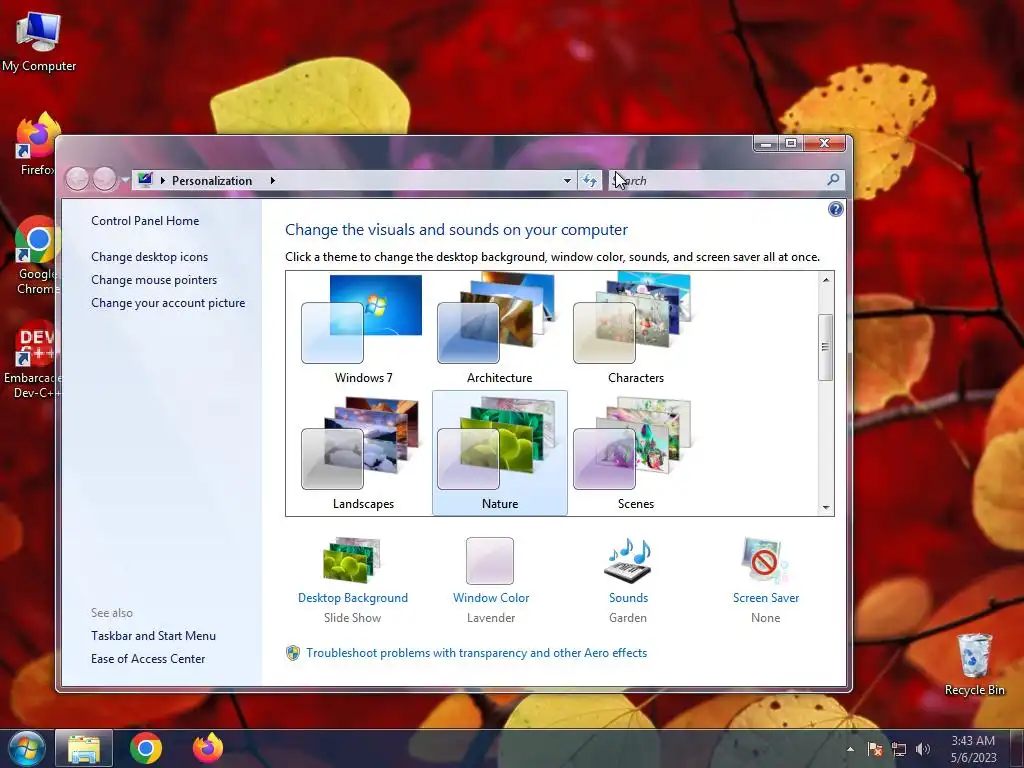1024x768 pixels.
Task: Minimize the Personalization window
Action: click(765, 143)
